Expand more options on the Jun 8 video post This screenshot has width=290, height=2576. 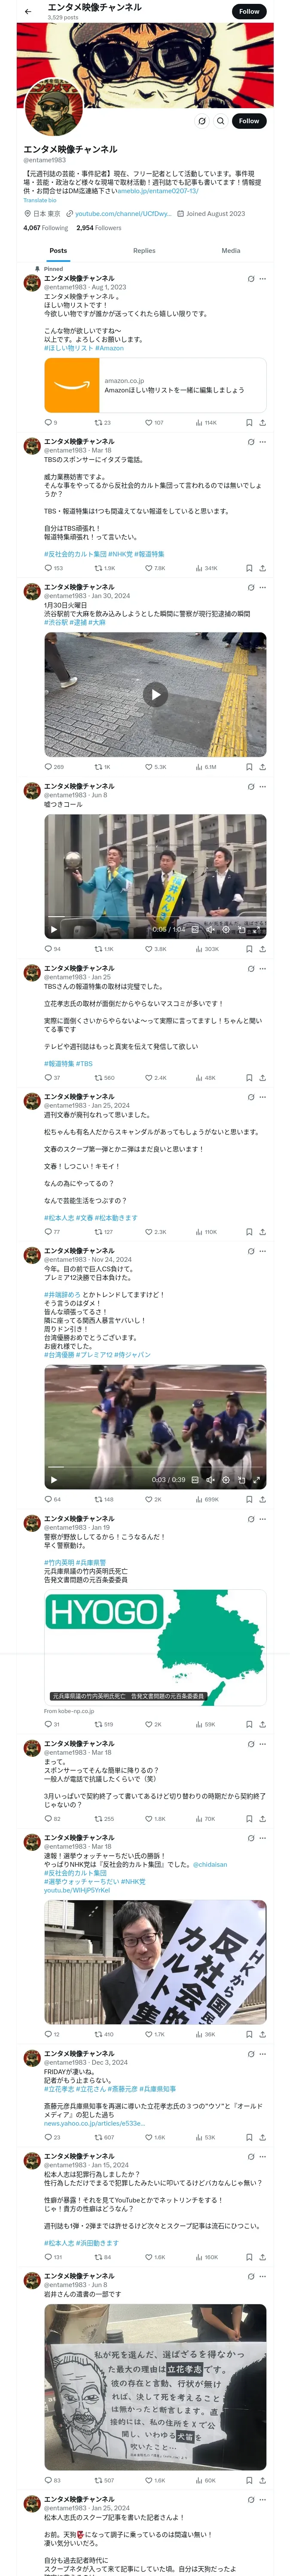click(263, 786)
